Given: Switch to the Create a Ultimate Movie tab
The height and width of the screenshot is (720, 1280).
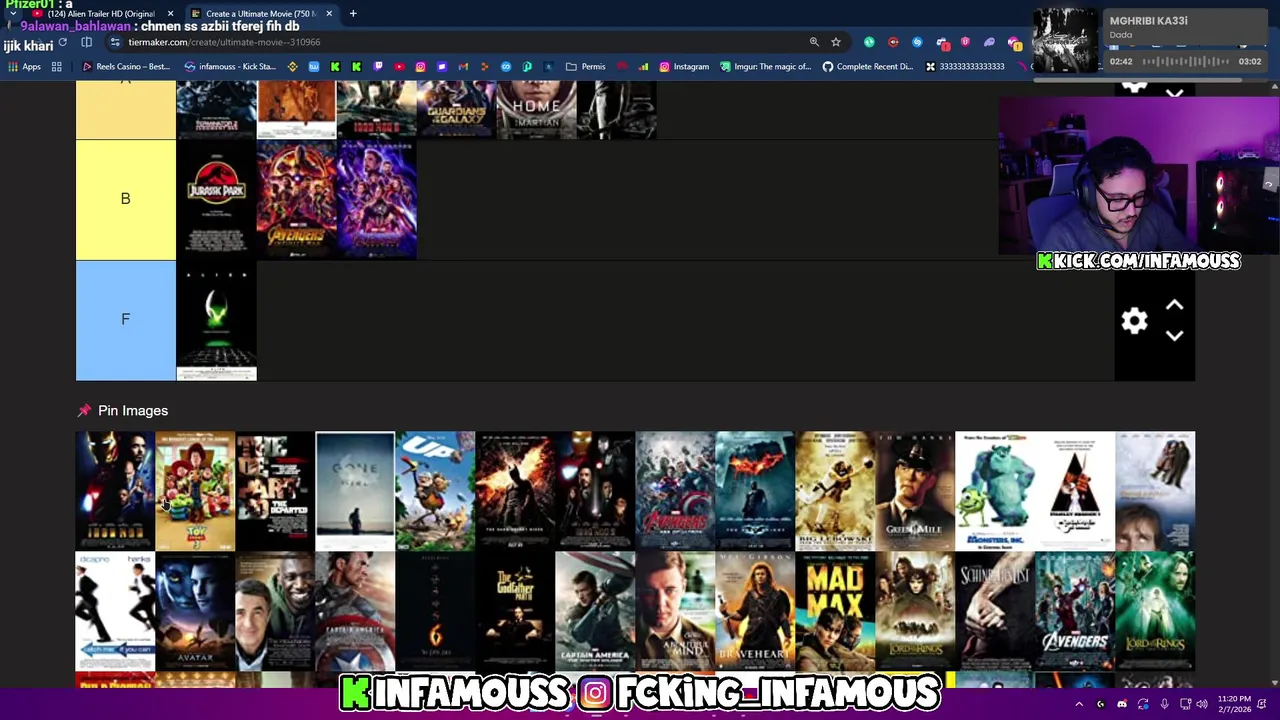Looking at the screenshot, I should pyautogui.click(x=260, y=14).
